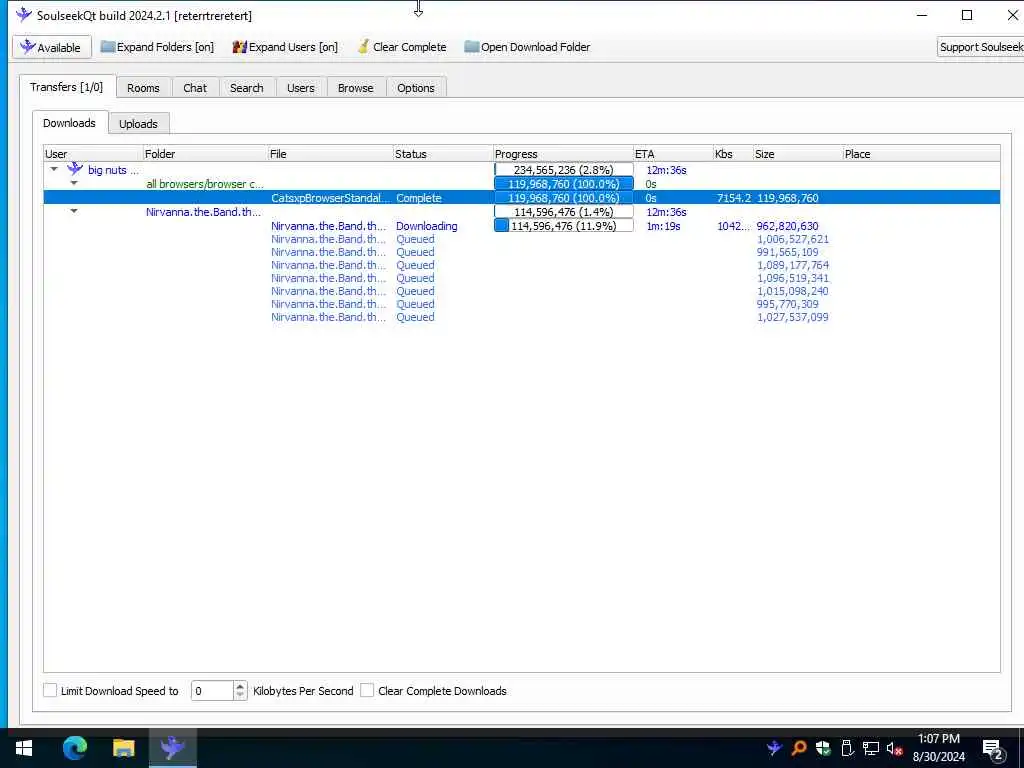Open the Options tab
This screenshot has width=1024, height=768.
tap(415, 88)
